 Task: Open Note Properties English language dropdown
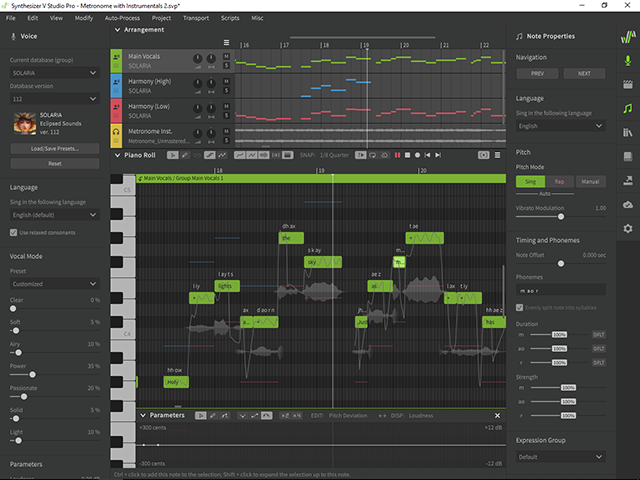point(560,126)
